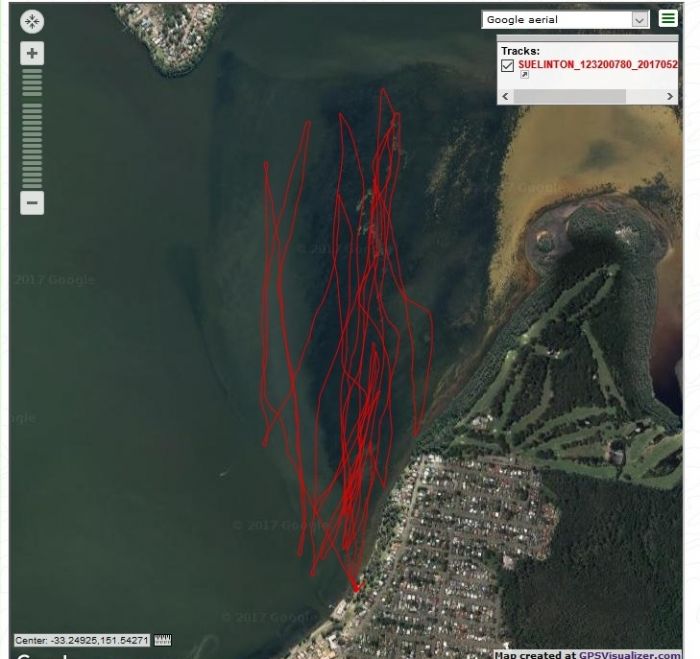Uncheck the SUELINTON track visibility checkbox
The image size is (700, 659).
click(507, 65)
